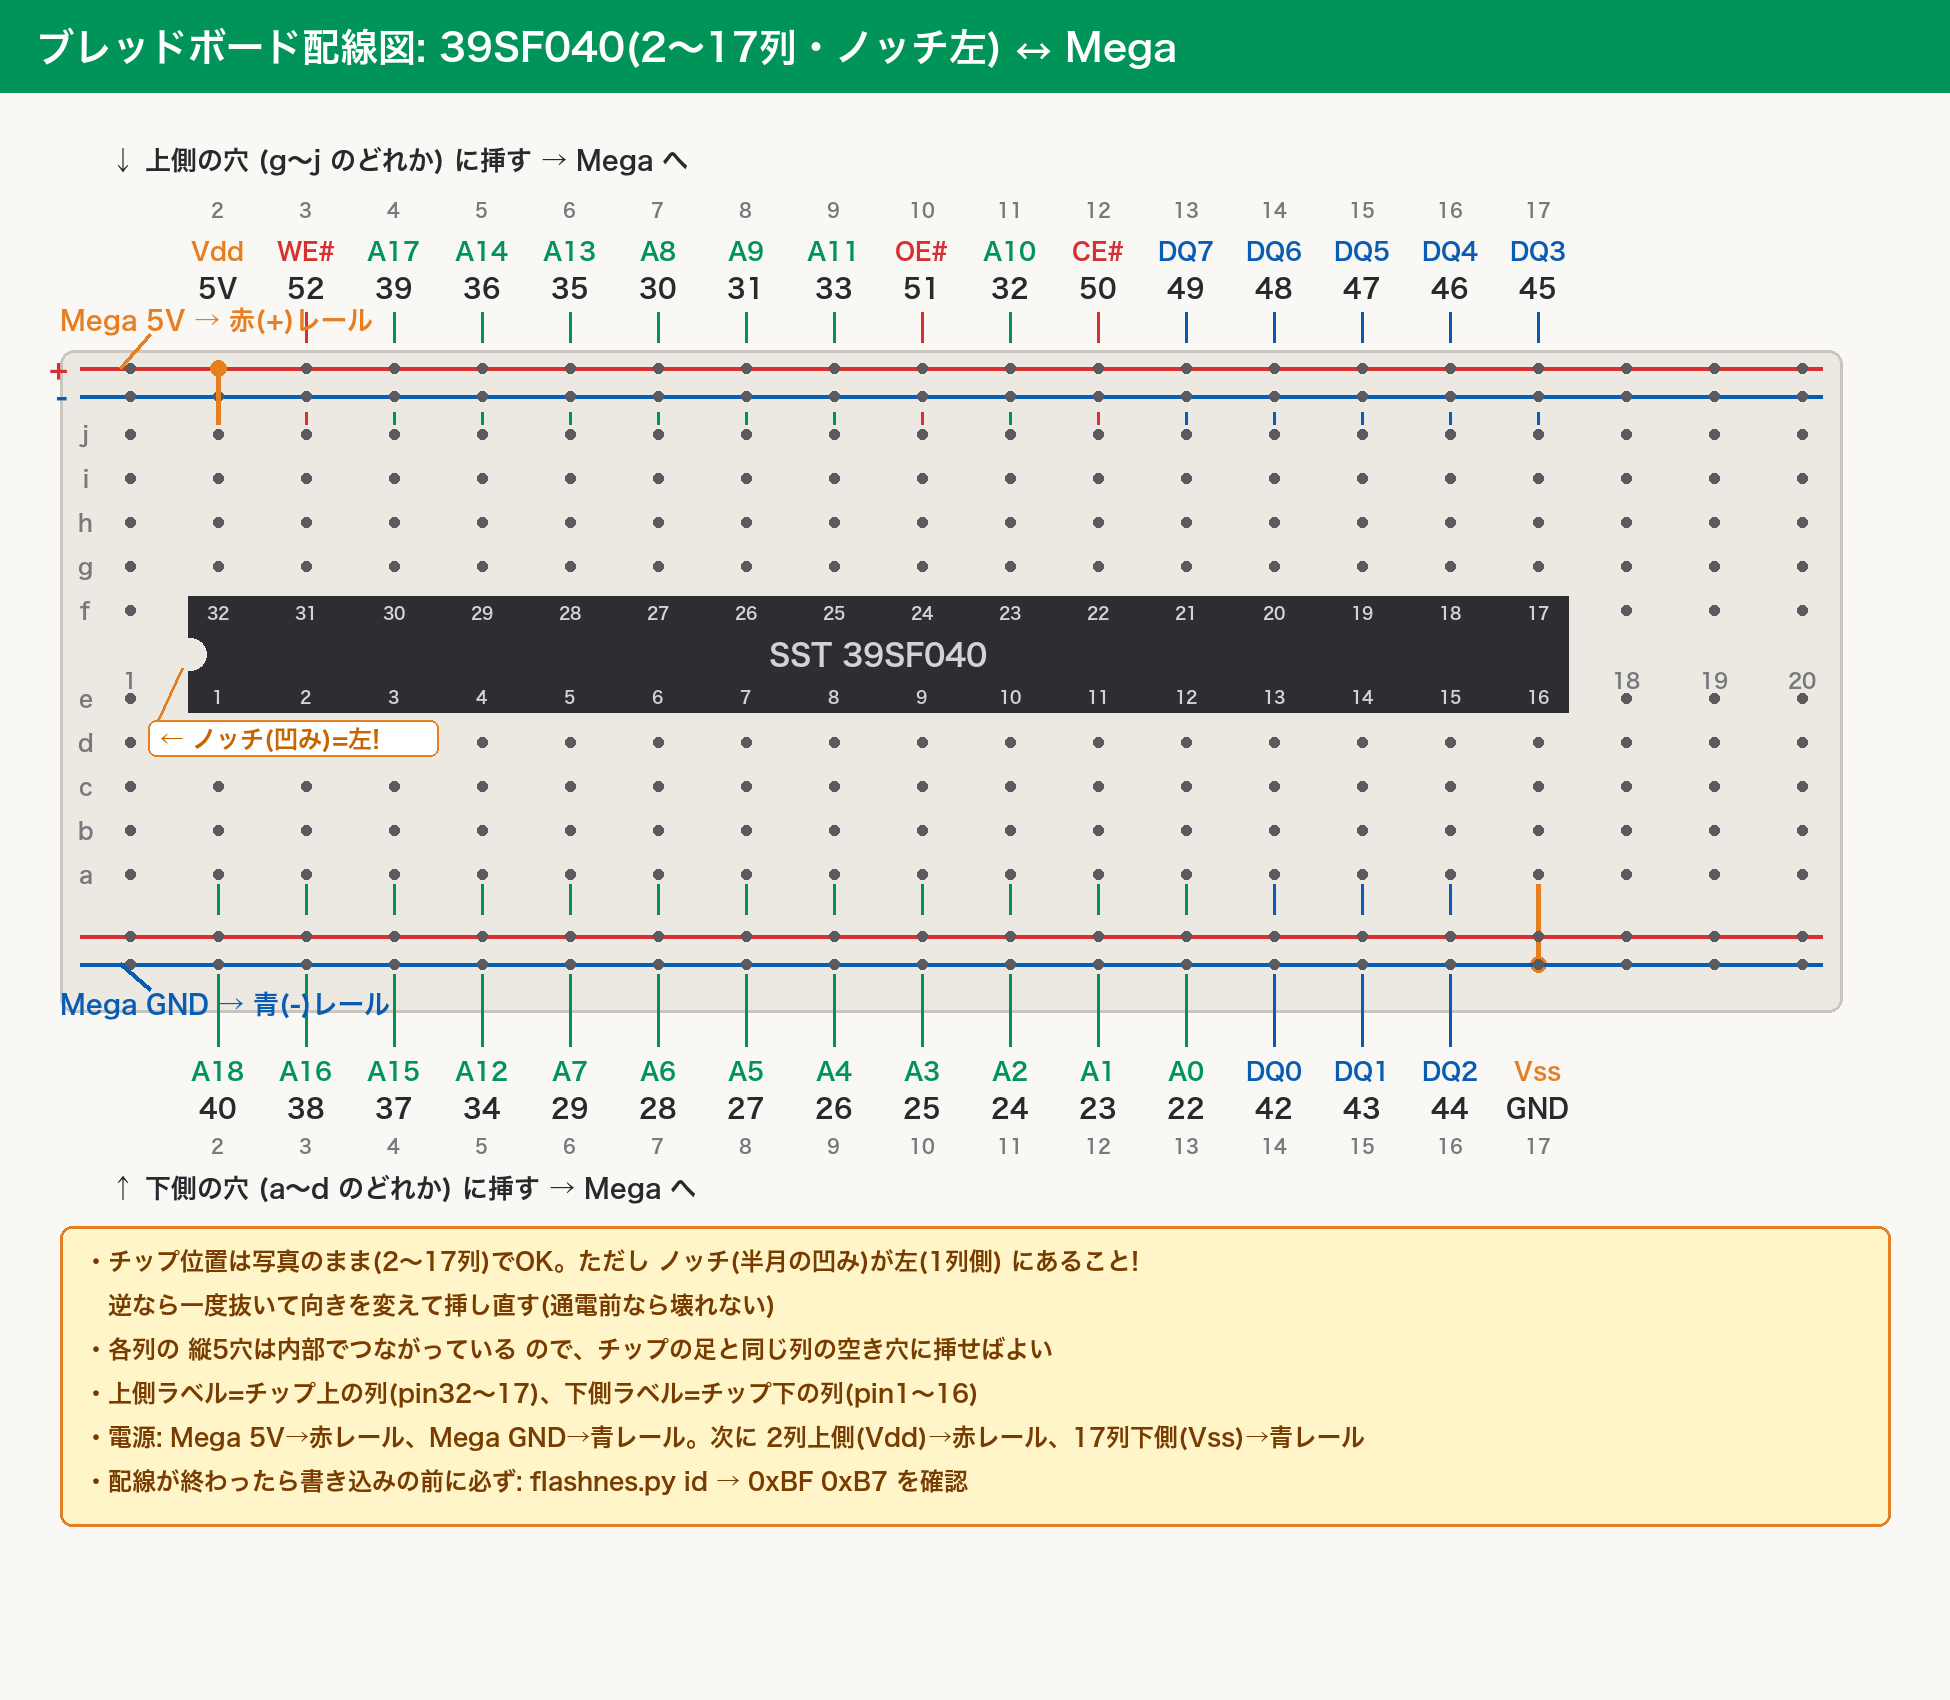Click the red '+' rail marker
This screenshot has width=1950, height=1700.
tap(59, 371)
